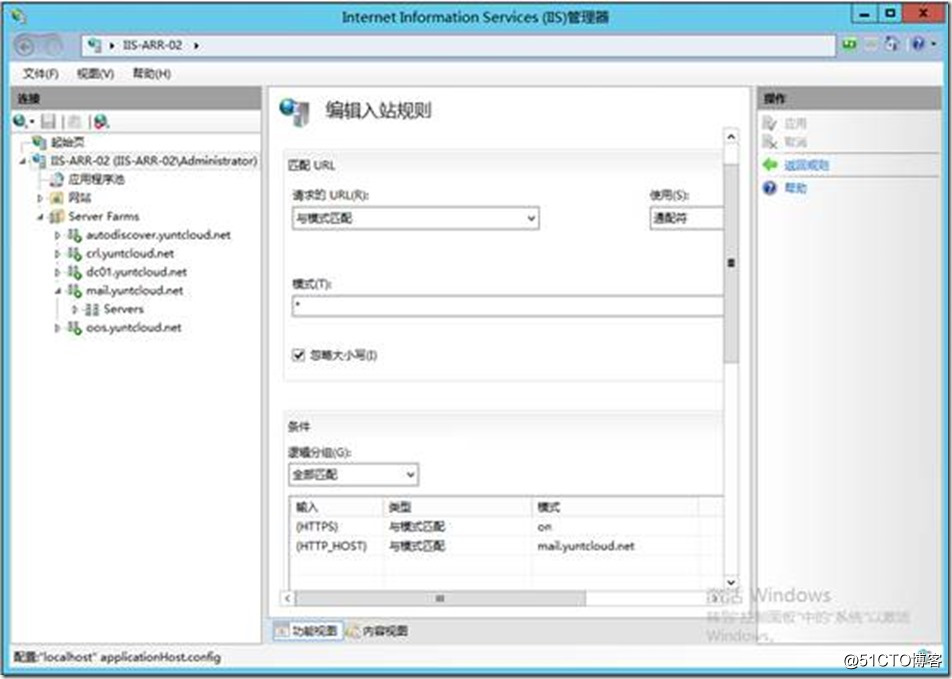The image size is (952, 679).
Task: Click the oos.yuntcloud.net farm icon
Action: pyautogui.click(x=75, y=328)
